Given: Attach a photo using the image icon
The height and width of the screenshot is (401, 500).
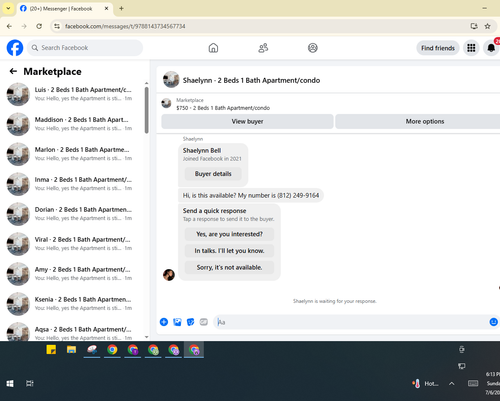Looking at the screenshot, I should coord(177,322).
